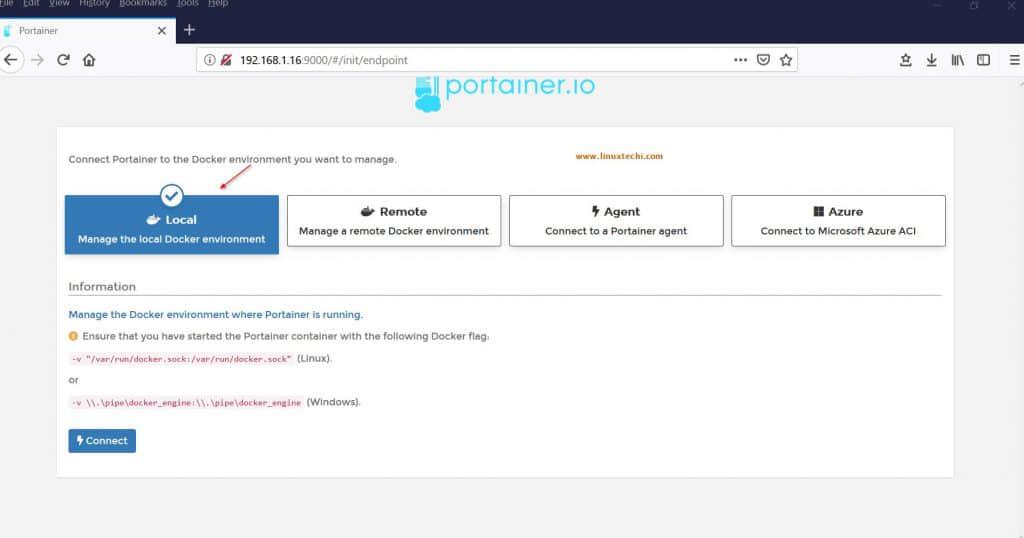Select the Local Docker environment option
Screen dimensions: 1024x538
click(172, 225)
